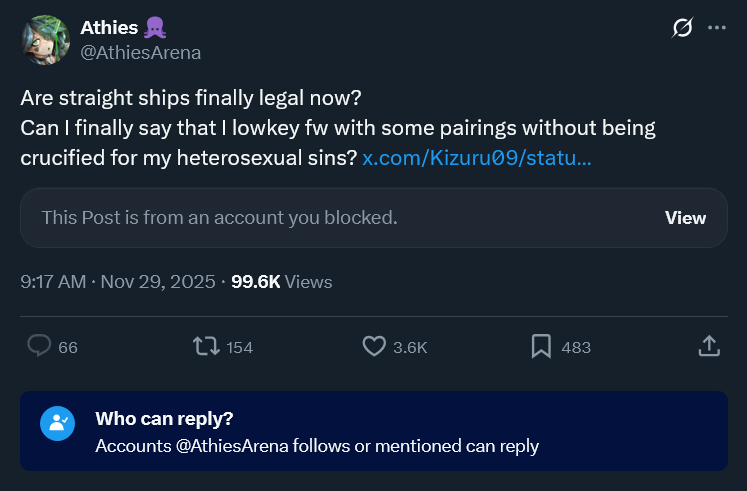Image resolution: width=747 pixels, height=491 pixels.
Task: Click the 9:17 AM Nov 29 timestamp
Action: point(118,282)
